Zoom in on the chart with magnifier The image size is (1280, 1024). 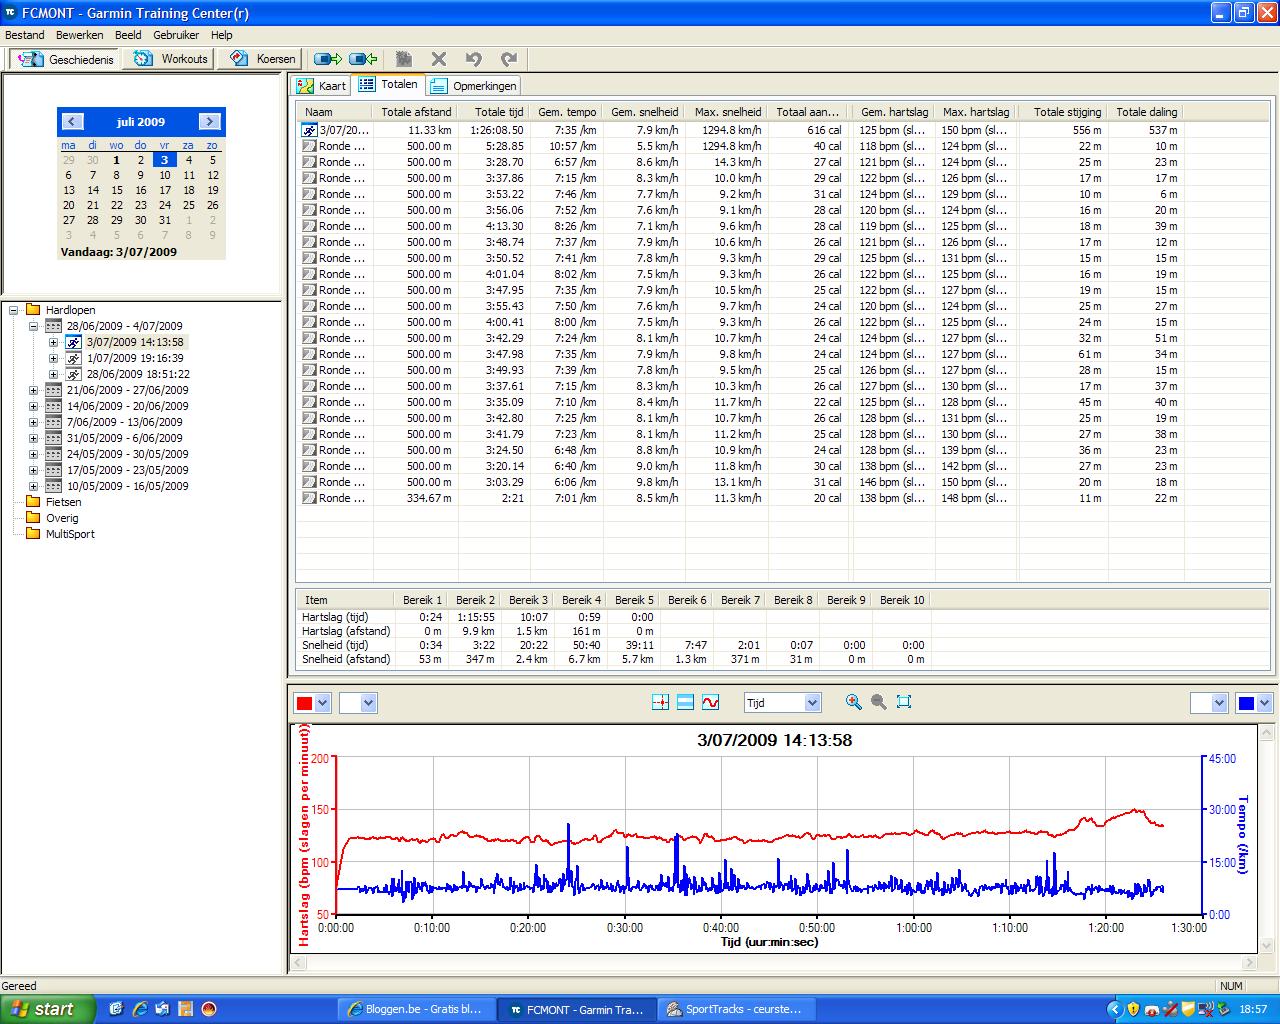pos(853,702)
